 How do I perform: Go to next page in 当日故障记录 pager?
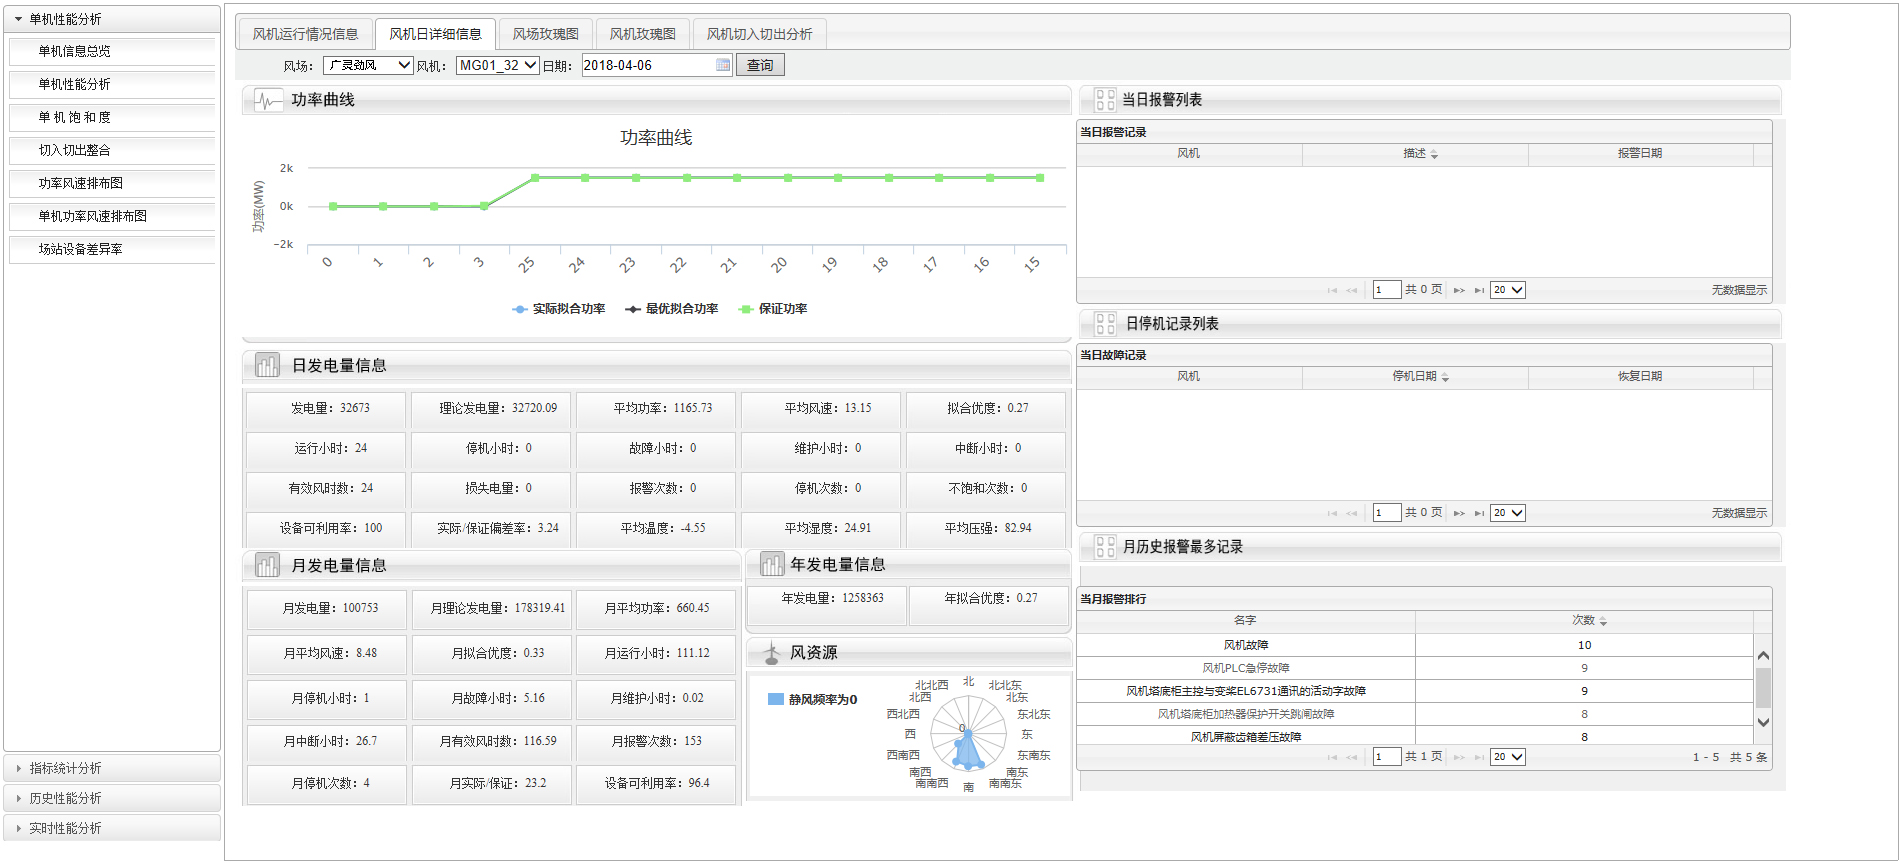[x=1459, y=513]
